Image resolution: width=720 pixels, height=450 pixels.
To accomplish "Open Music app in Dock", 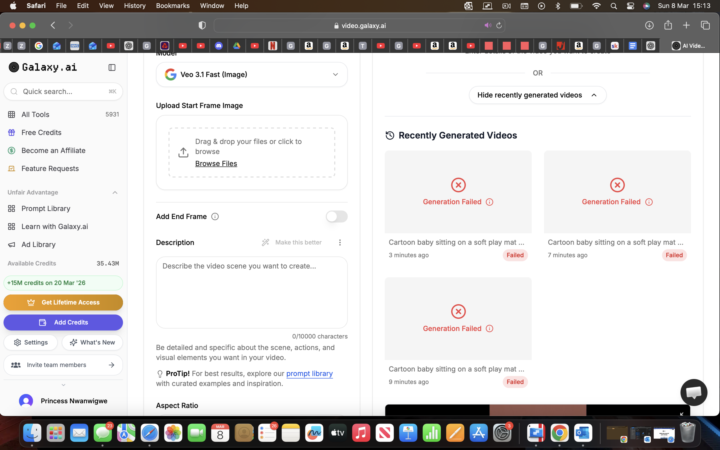I will click(361, 433).
